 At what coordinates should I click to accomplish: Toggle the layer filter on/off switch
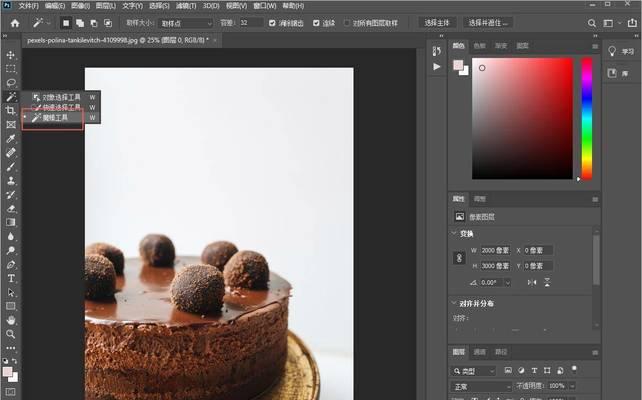tap(574, 369)
